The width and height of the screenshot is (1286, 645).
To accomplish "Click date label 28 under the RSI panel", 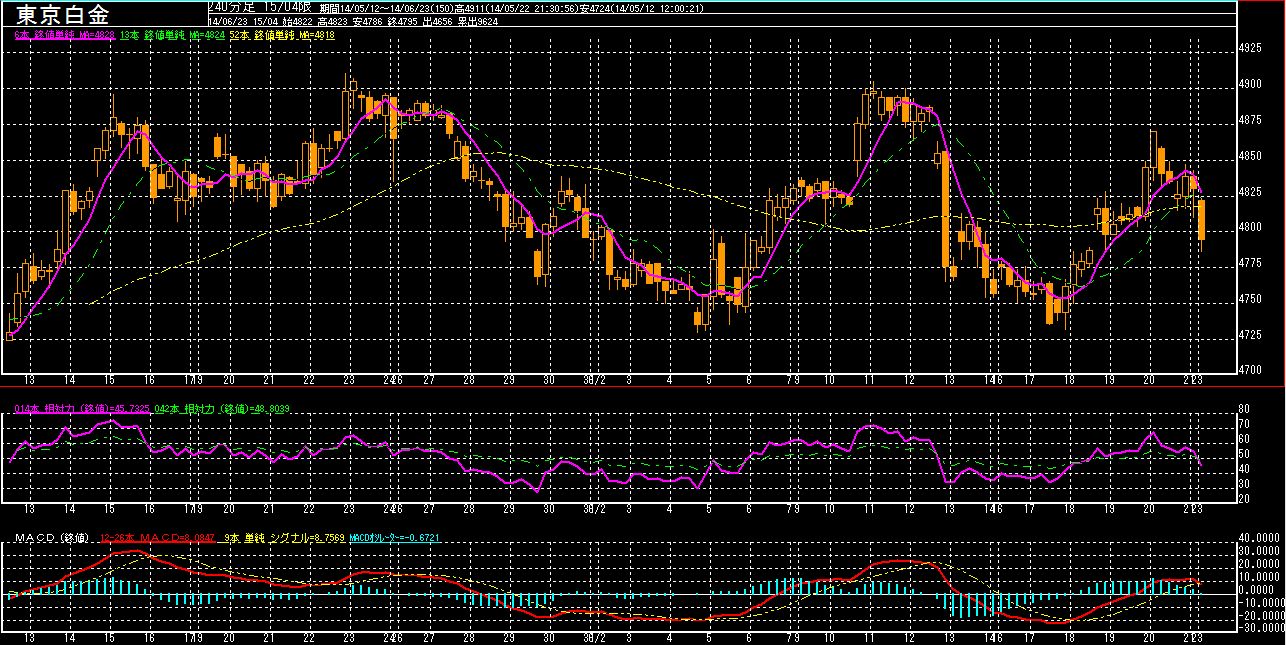I will 467,508.
